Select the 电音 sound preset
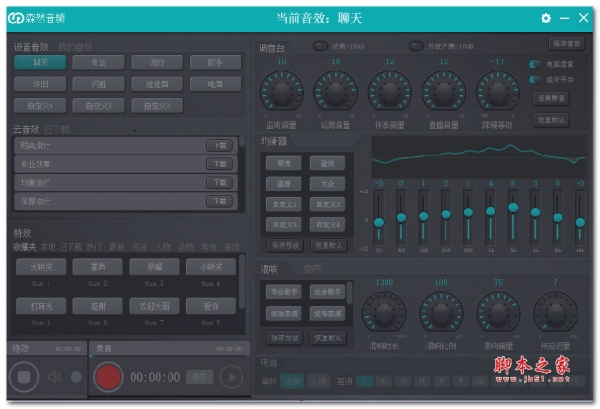 pos(215,84)
